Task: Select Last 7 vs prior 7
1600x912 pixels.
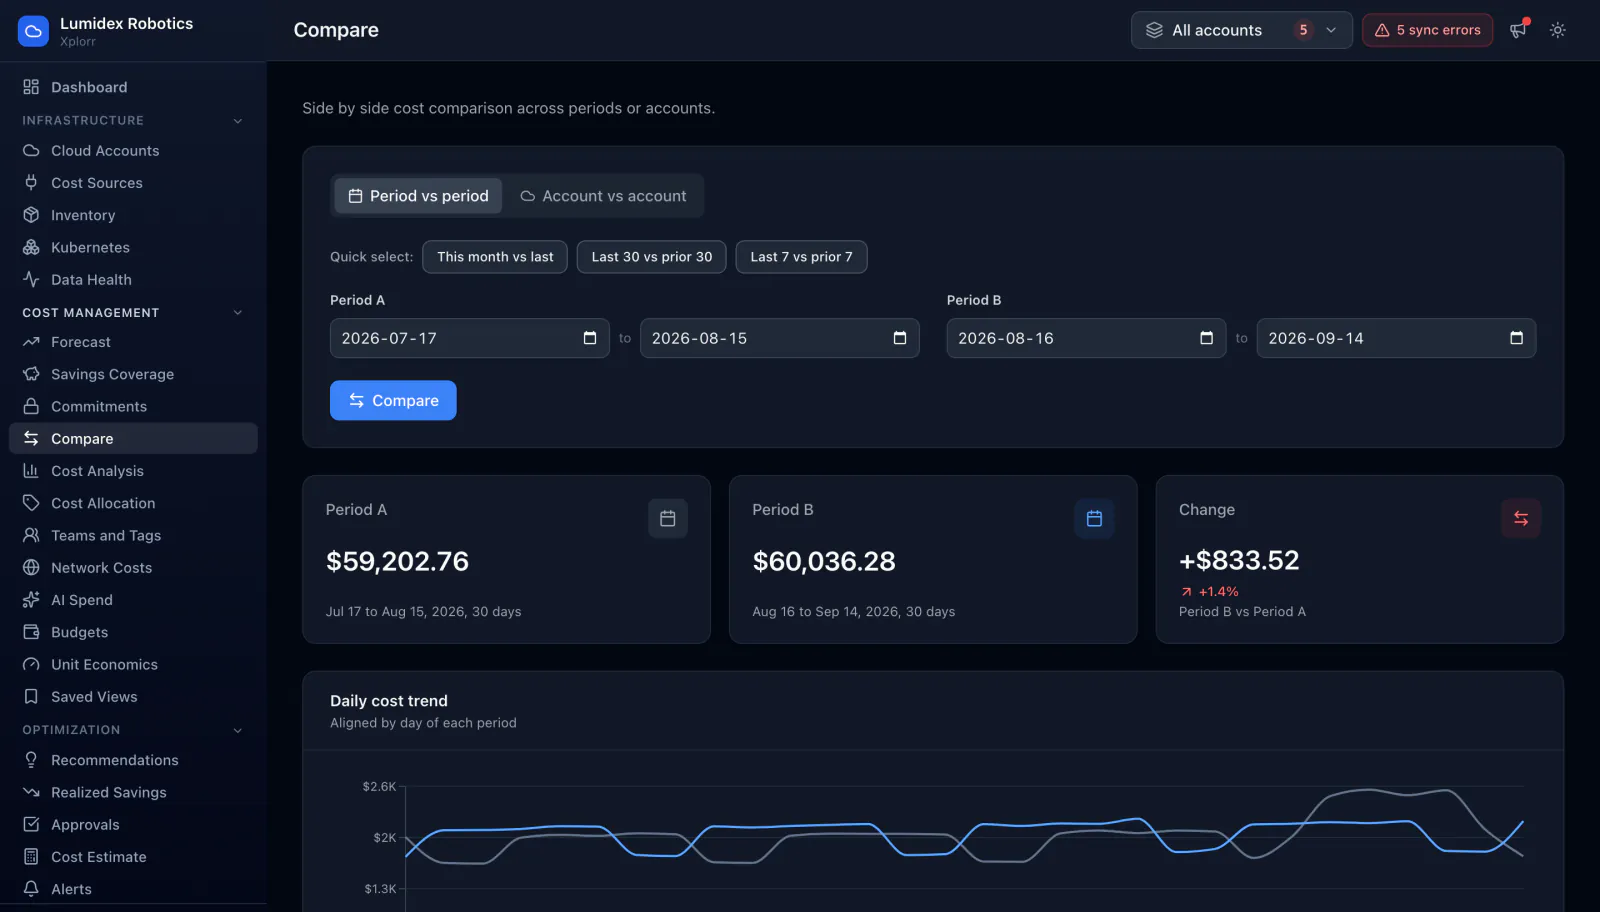Action: coord(801,257)
